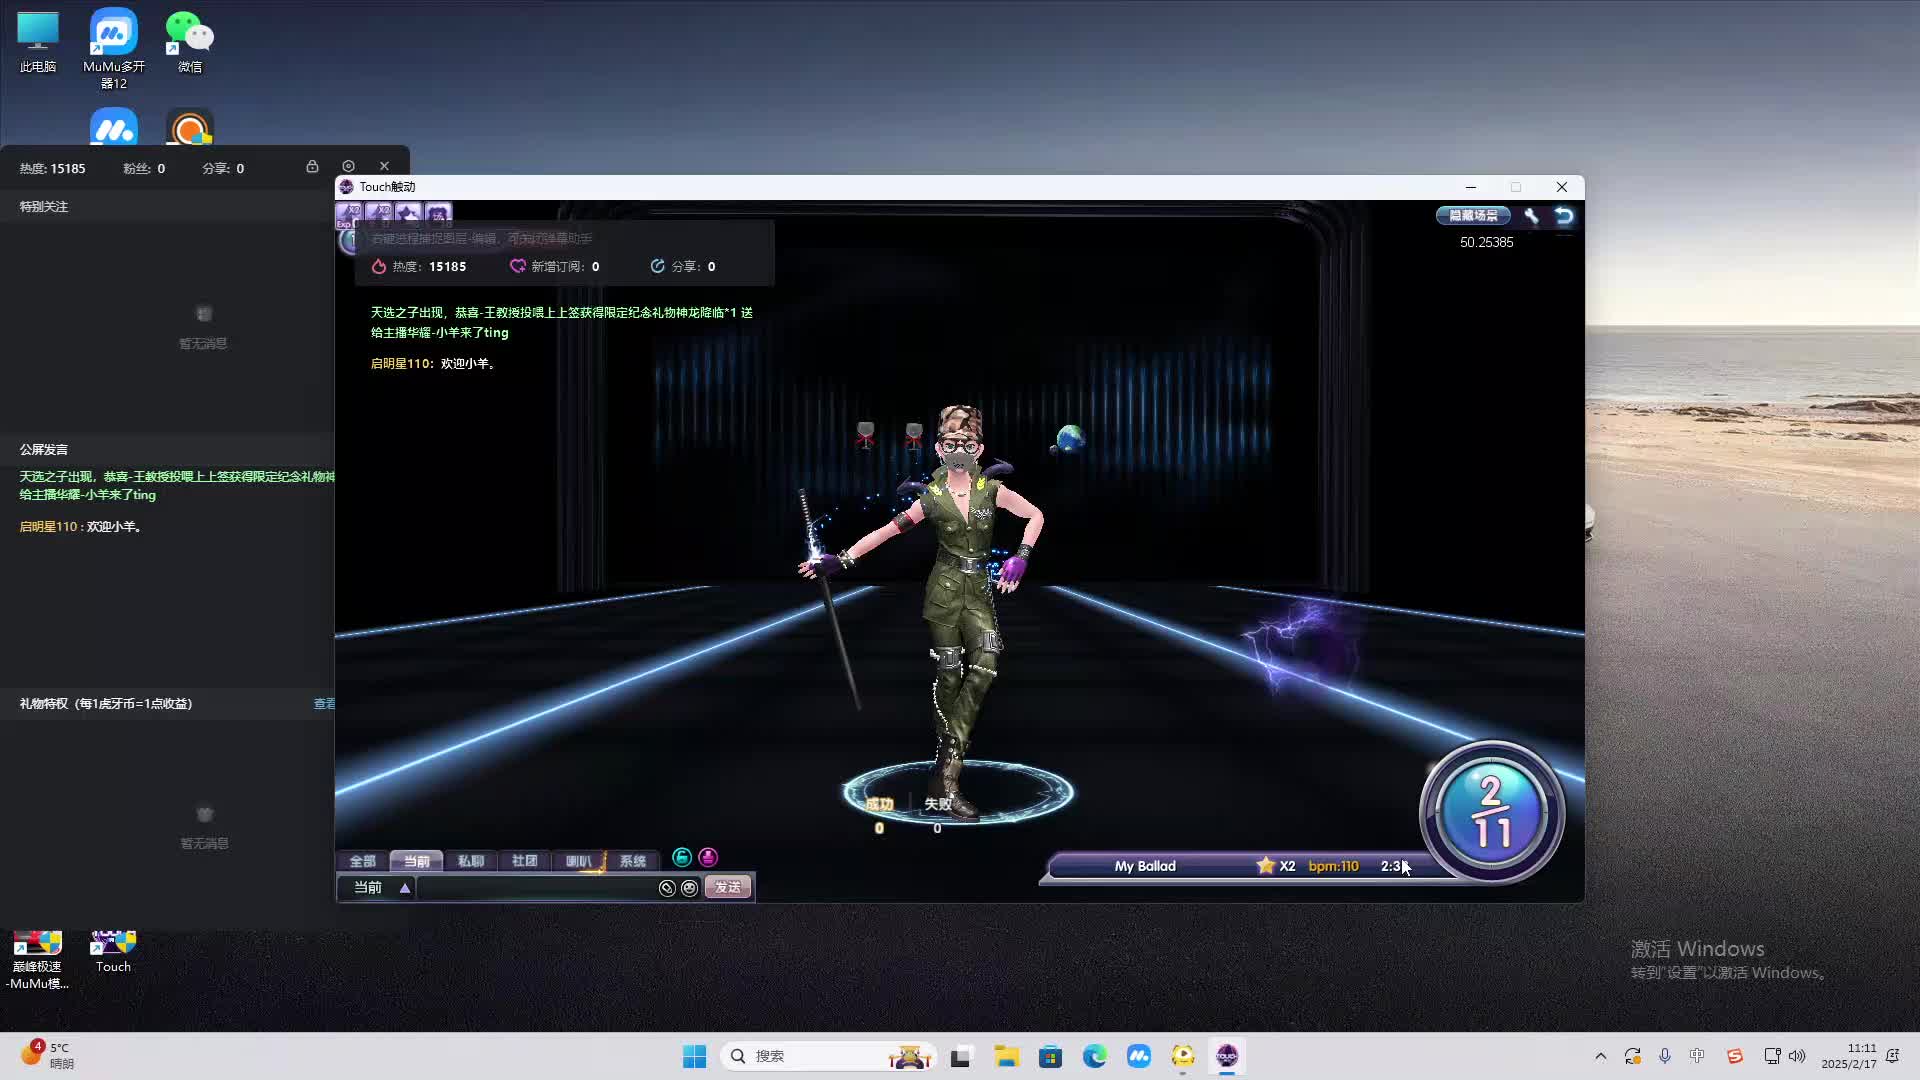Toggle the microphone in system tray
1920x1080 pixels.
pos(1665,1056)
